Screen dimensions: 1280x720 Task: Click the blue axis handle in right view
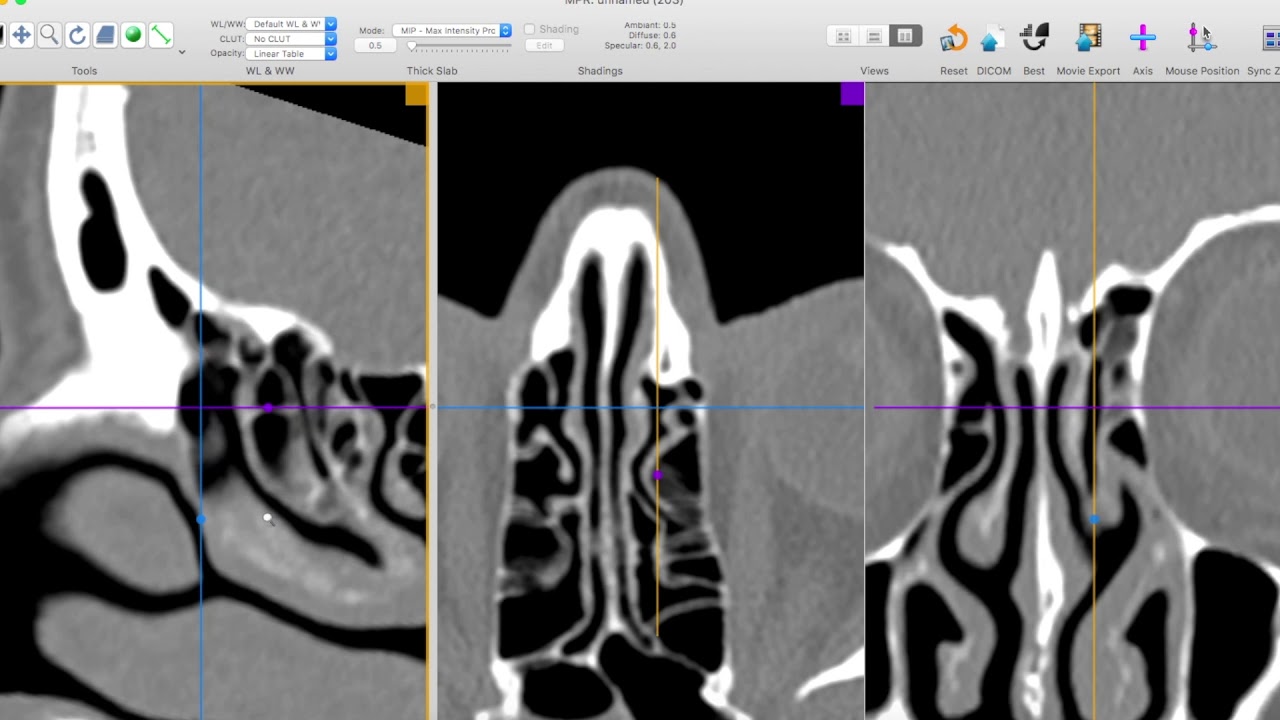click(1094, 519)
